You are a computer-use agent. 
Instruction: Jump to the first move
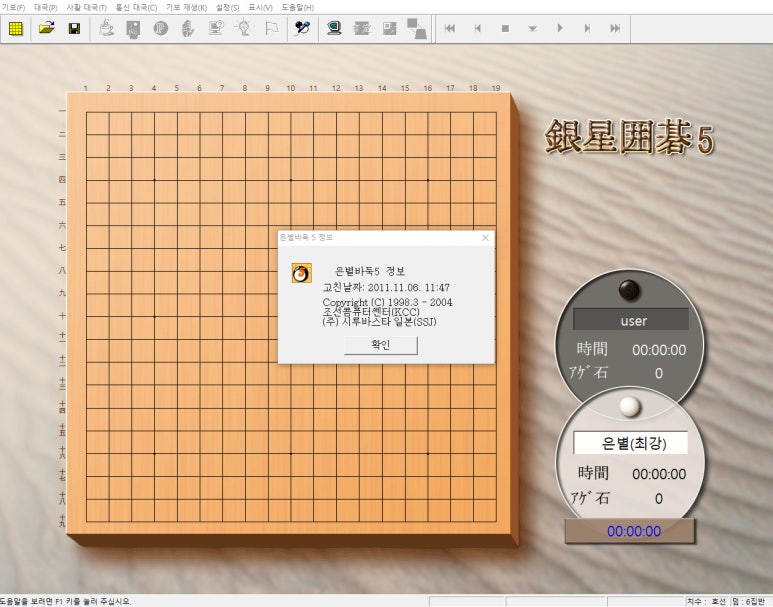pyautogui.click(x=450, y=28)
